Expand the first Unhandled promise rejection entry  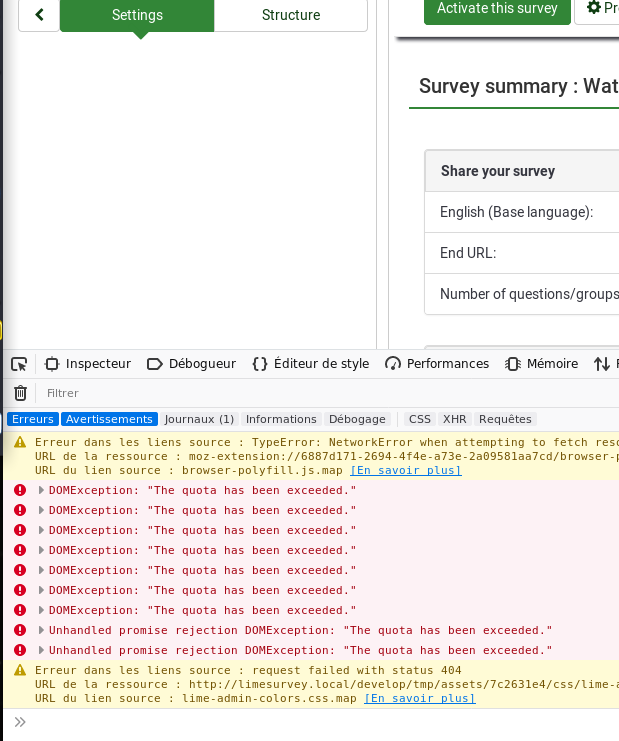coord(41,630)
